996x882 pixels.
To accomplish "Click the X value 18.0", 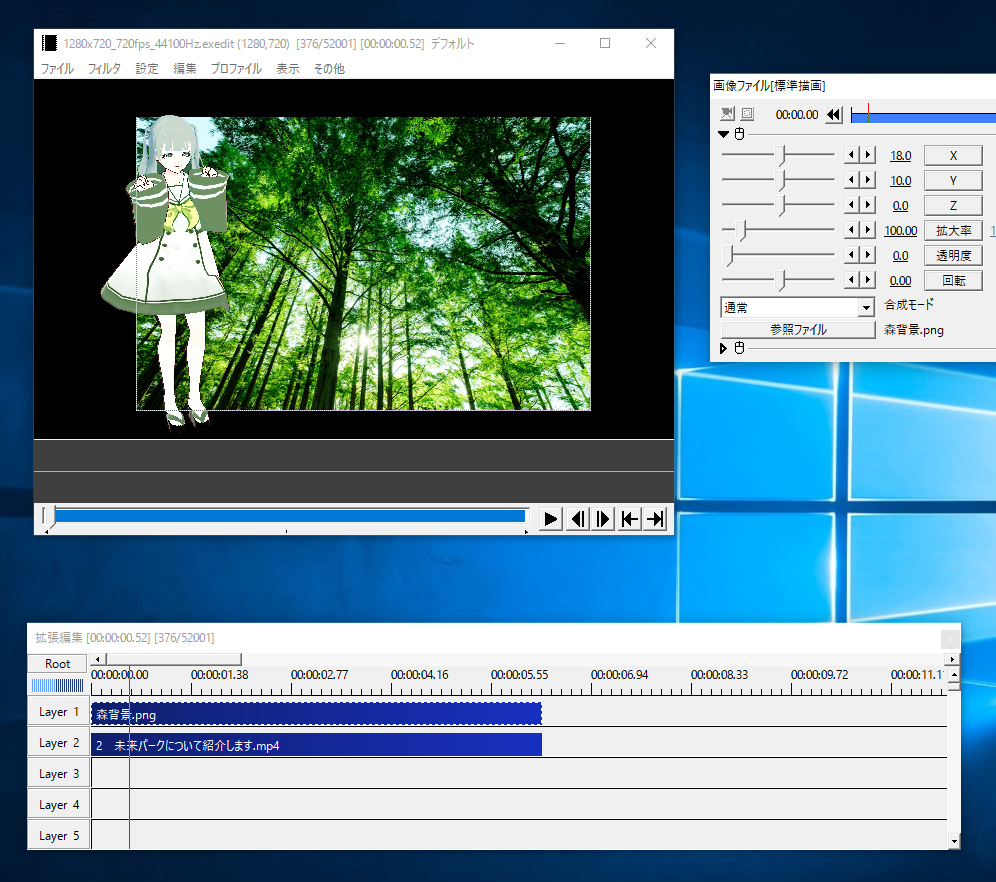I will point(900,156).
